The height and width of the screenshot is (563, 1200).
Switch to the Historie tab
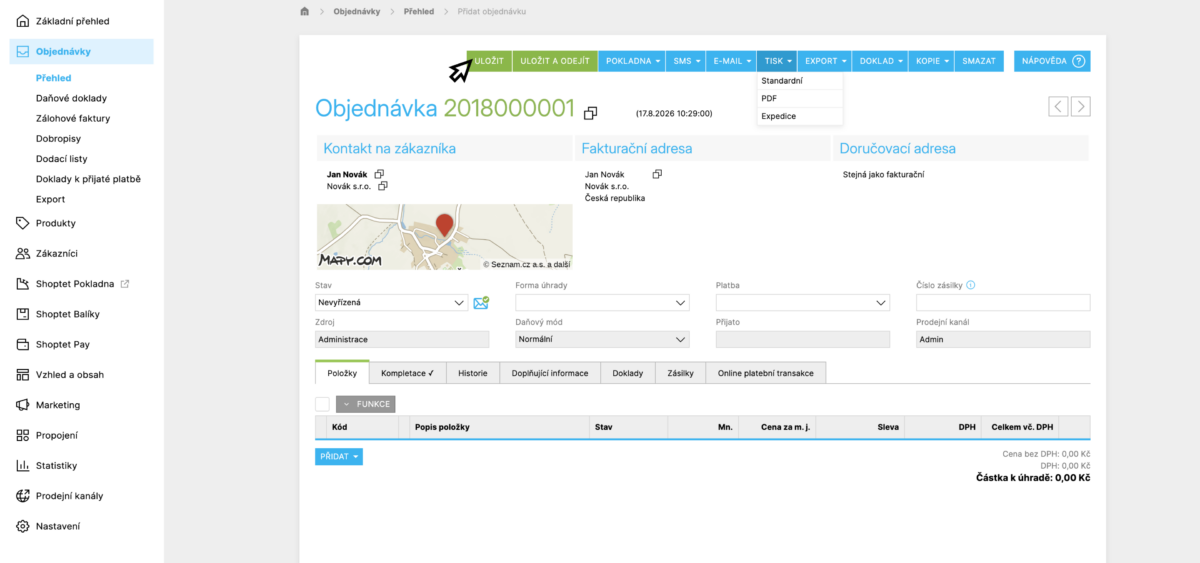tap(473, 373)
